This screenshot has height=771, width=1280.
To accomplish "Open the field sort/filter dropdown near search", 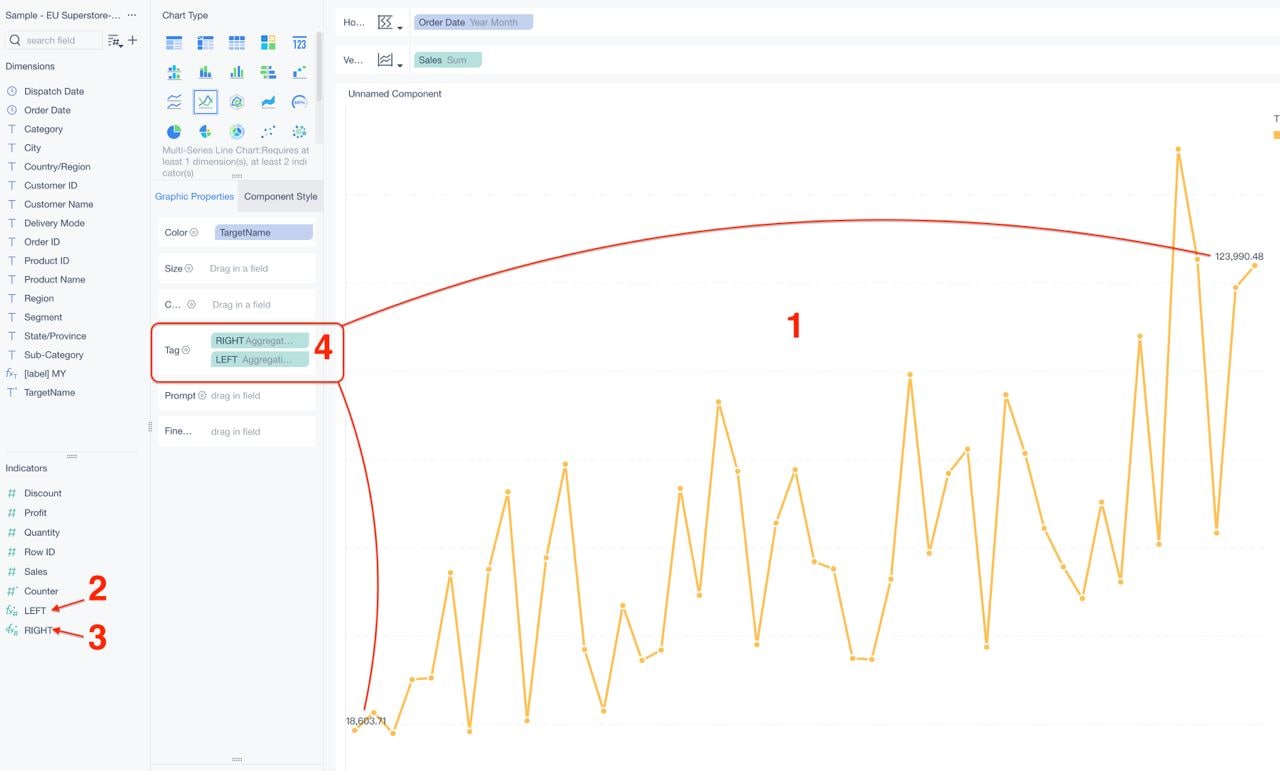I will [115, 41].
